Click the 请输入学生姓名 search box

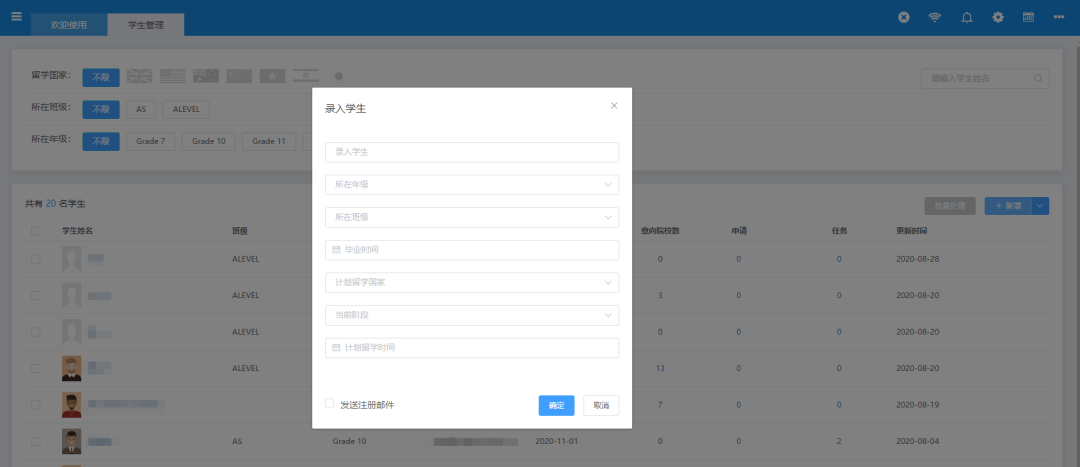pyautogui.click(x=985, y=79)
